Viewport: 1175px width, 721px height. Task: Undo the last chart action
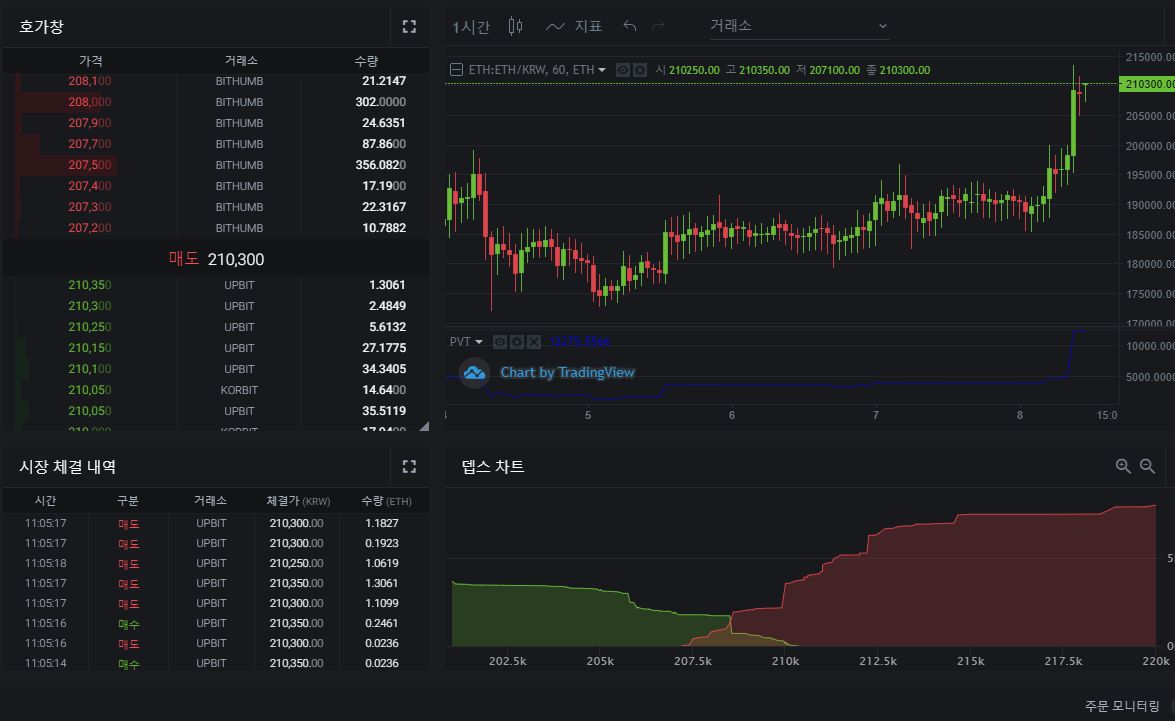coord(629,26)
